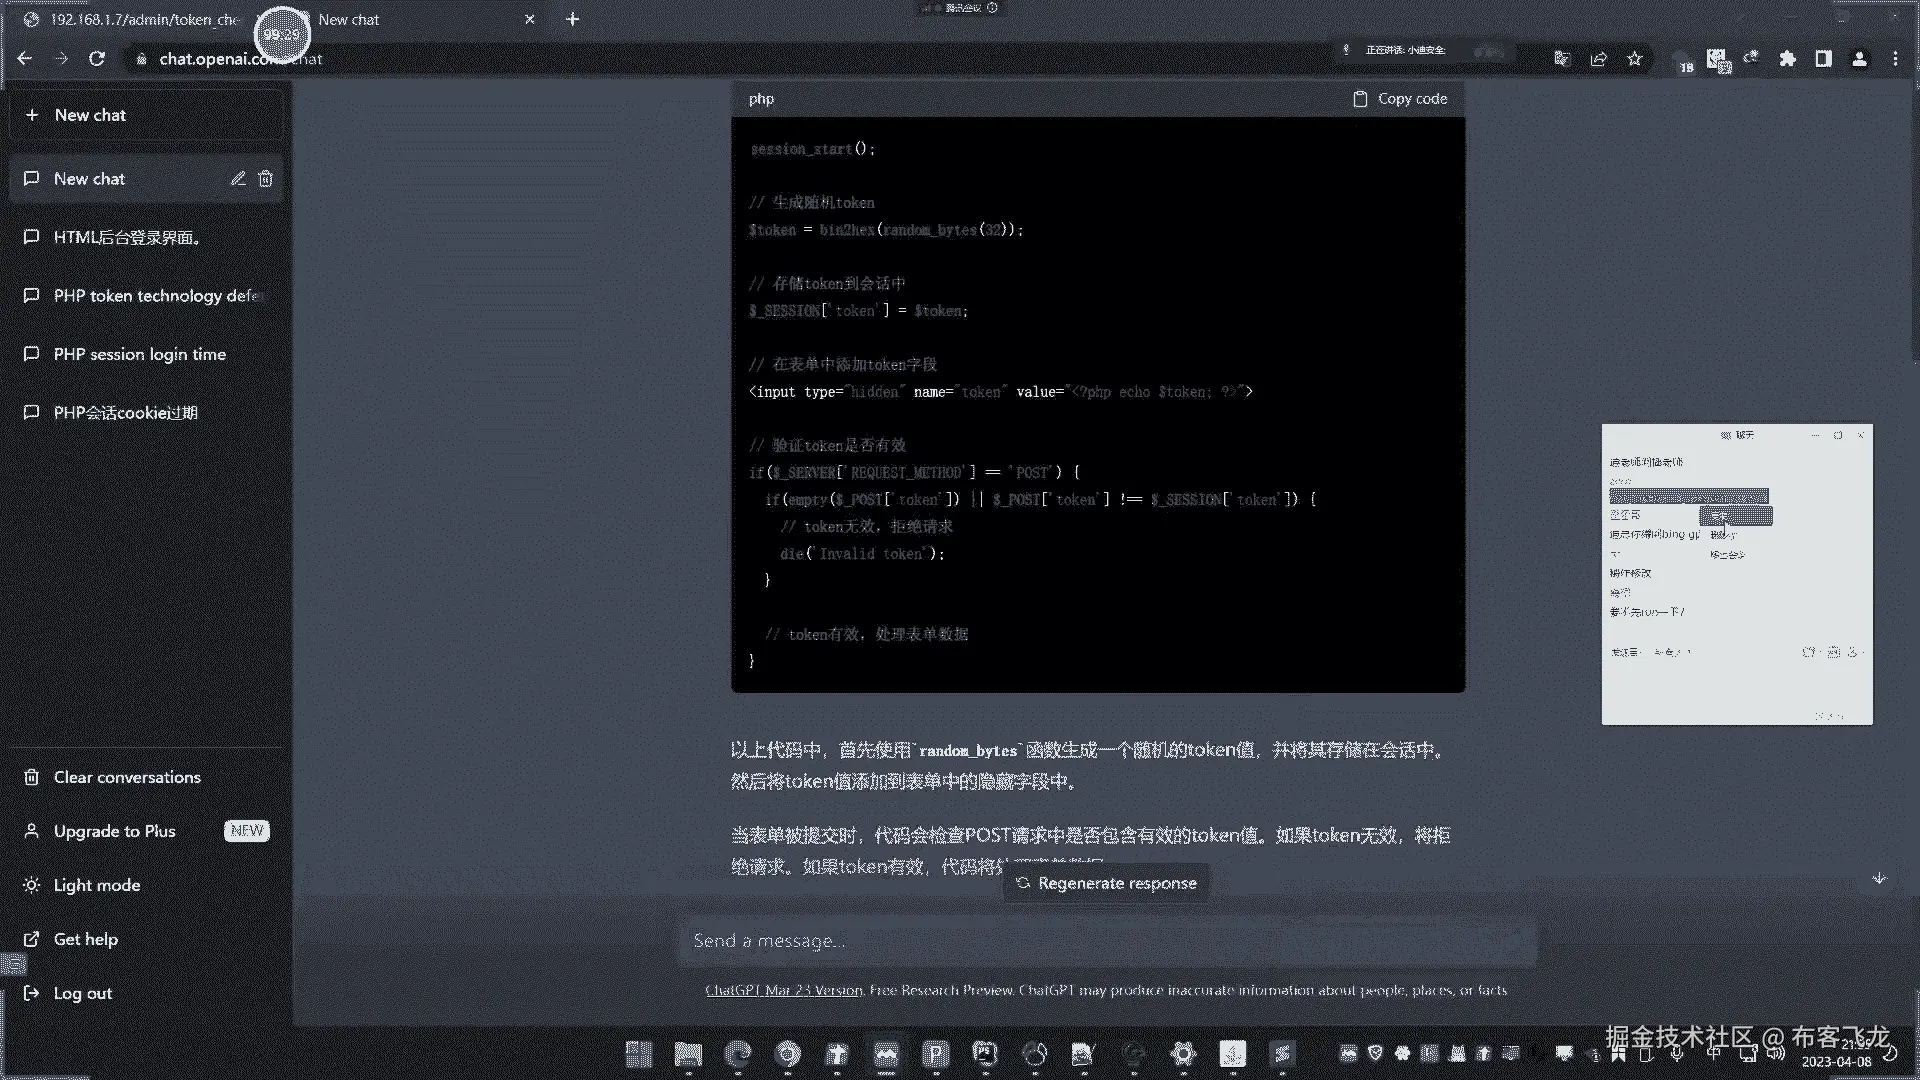Open the HTML后台登录界面 conversation
This screenshot has width=1920, height=1080.
(127, 237)
